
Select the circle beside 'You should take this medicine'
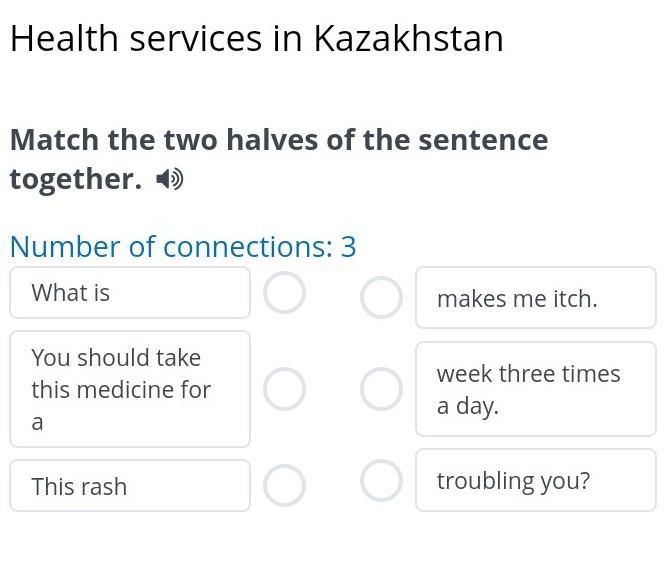coord(285,389)
